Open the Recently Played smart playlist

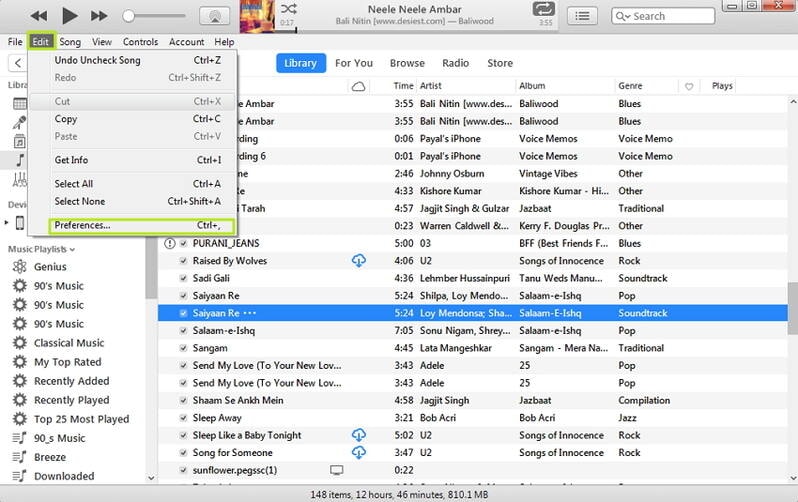tap(71, 400)
